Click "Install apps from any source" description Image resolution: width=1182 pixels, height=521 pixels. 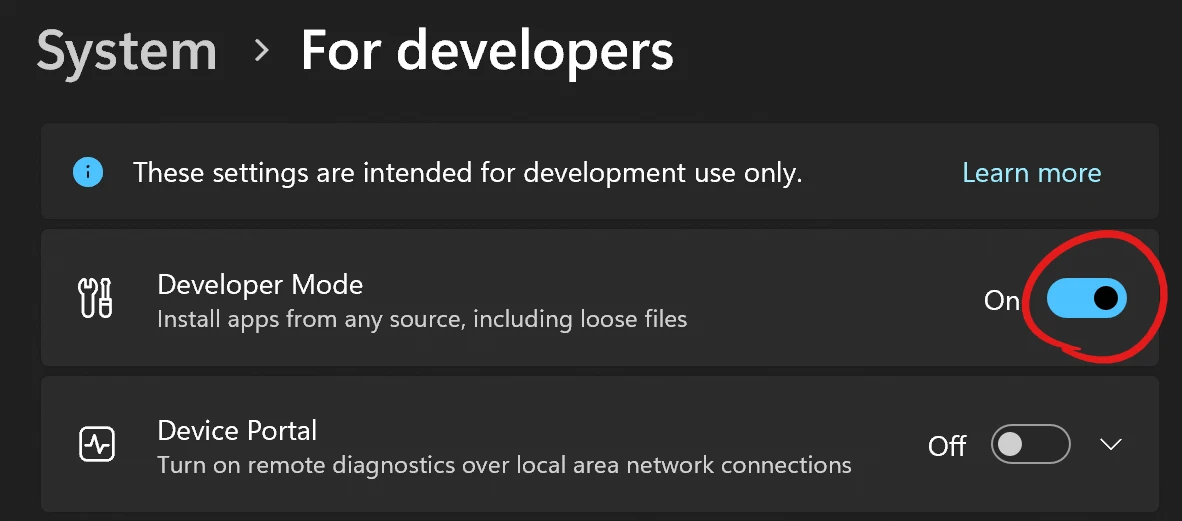422,320
